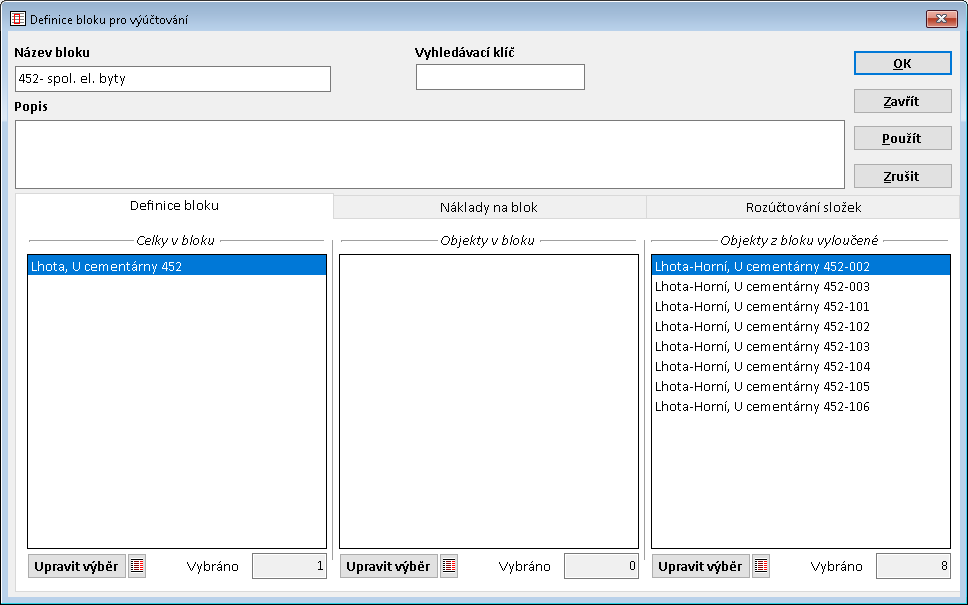Select excluded object U cementárny 452-103
The width and height of the screenshot is (968, 605).
762,347
